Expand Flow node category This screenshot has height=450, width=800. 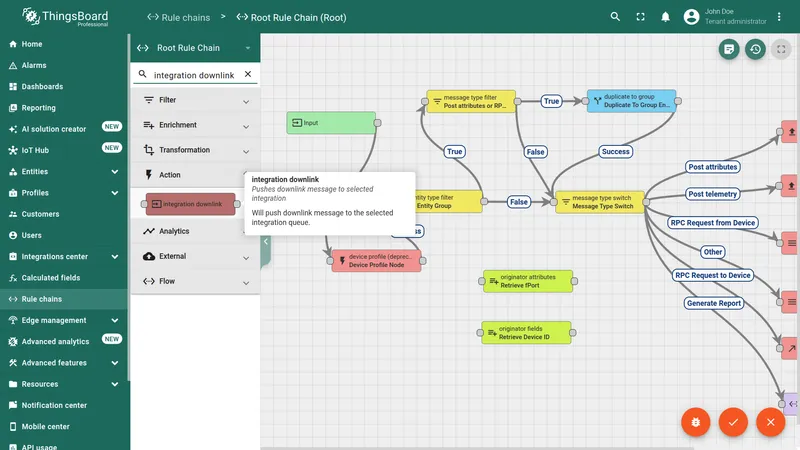[x=195, y=281]
